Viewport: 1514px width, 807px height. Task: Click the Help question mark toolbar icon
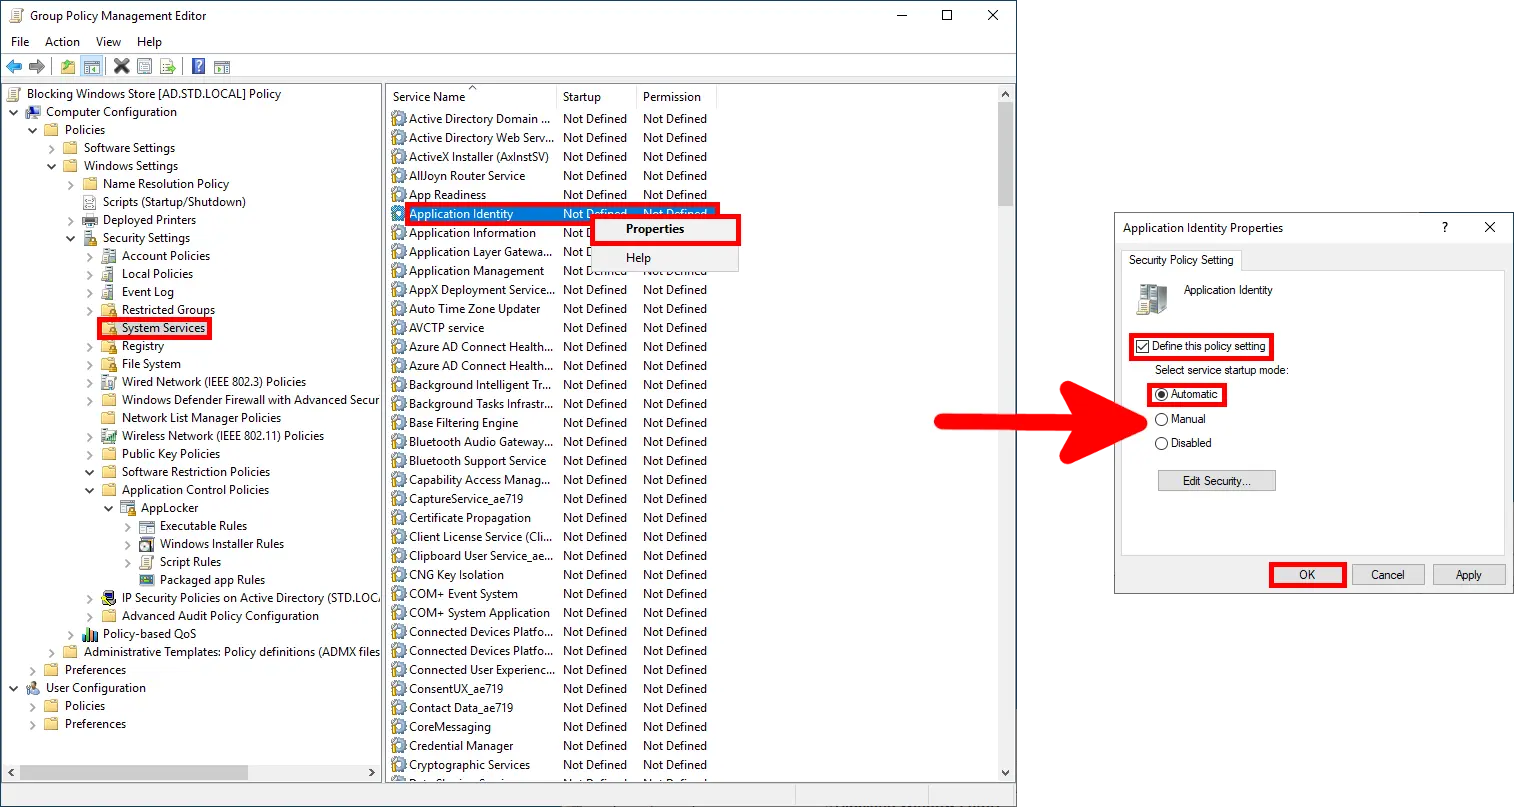[x=197, y=66]
